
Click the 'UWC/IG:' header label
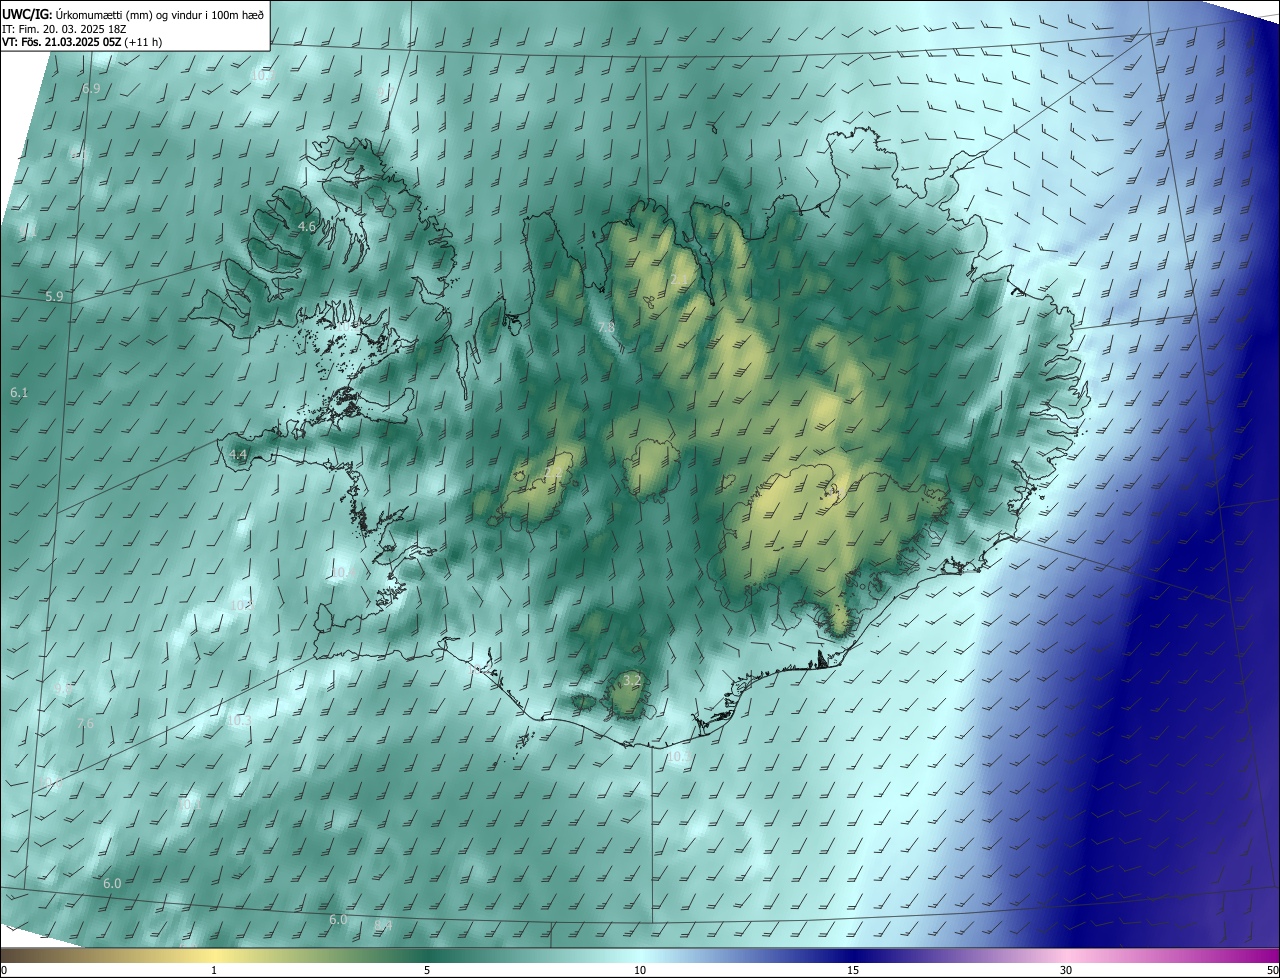(x=28, y=14)
